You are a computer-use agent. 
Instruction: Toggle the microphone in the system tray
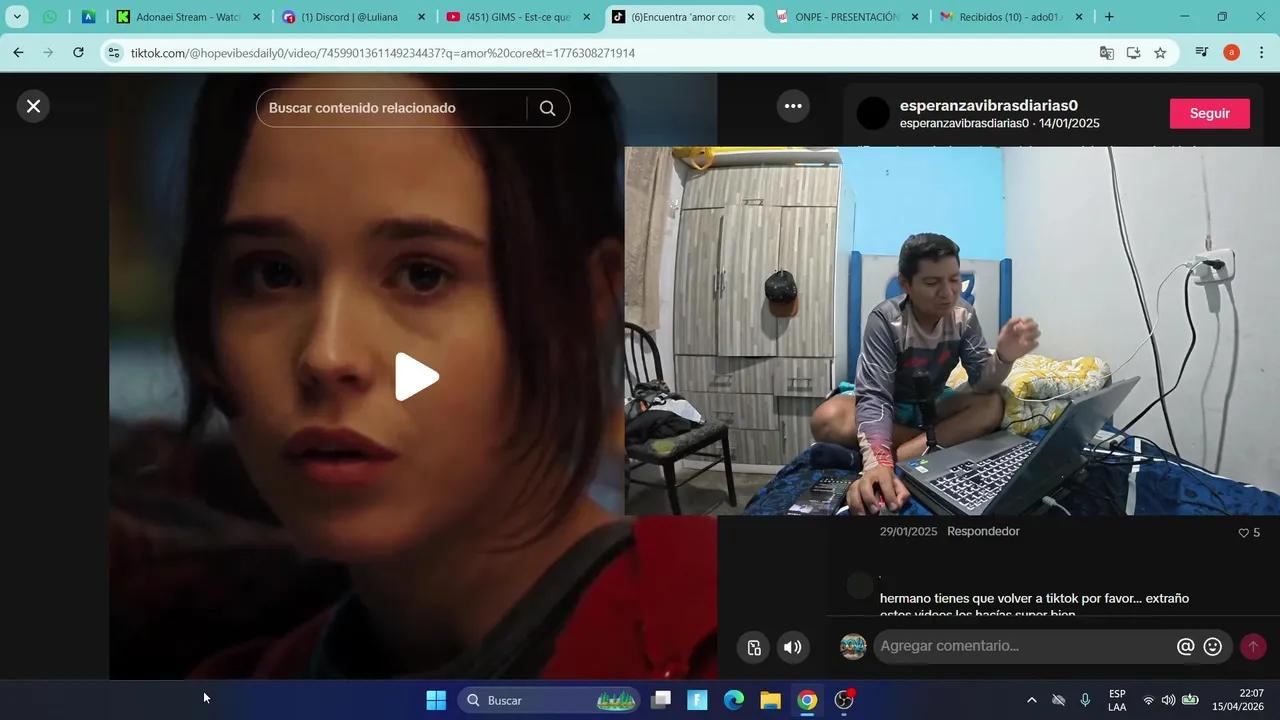[1084, 701]
